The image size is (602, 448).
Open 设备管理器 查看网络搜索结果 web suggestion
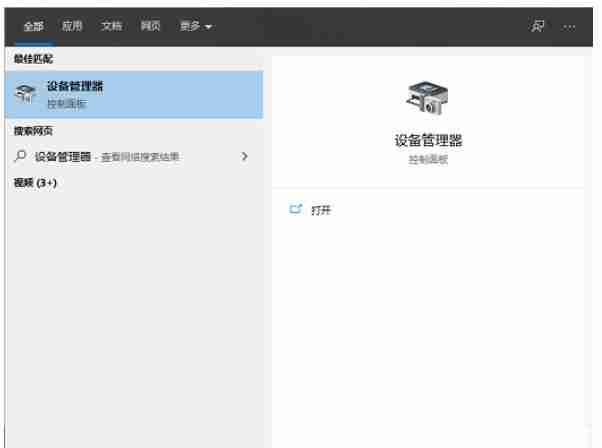click(x=108, y=157)
